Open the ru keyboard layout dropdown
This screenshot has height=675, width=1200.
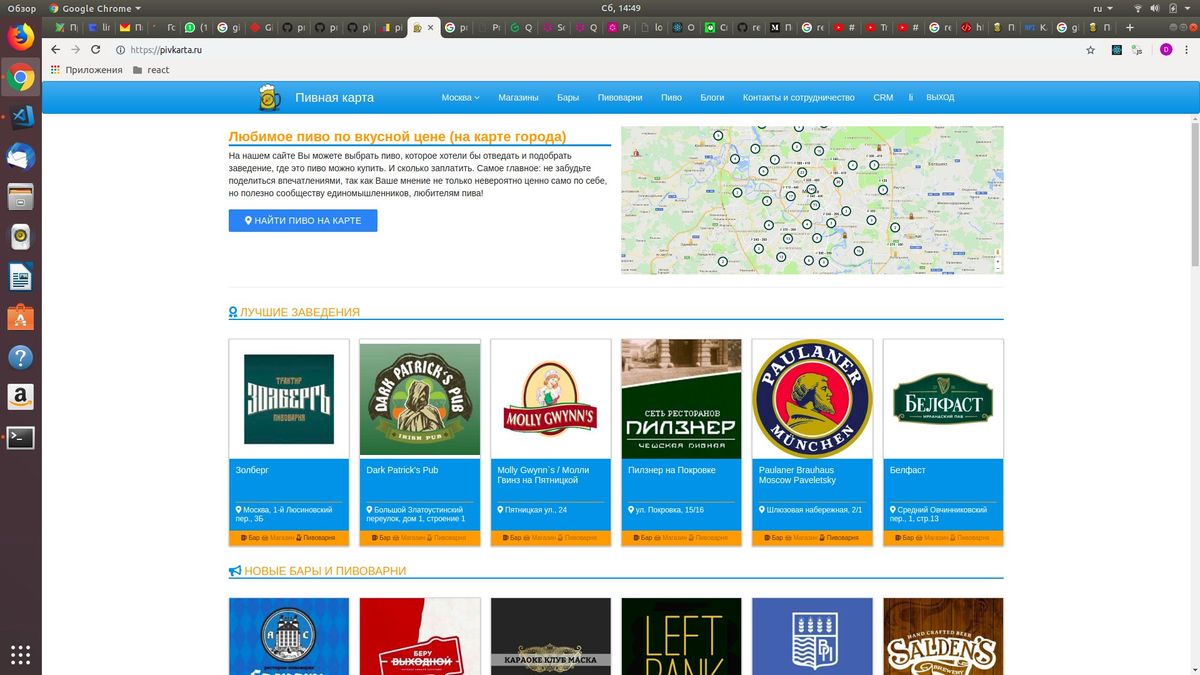[x=1102, y=8]
